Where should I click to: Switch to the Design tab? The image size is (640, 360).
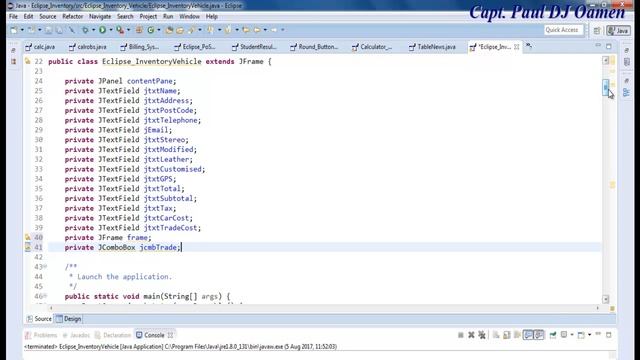69,319
